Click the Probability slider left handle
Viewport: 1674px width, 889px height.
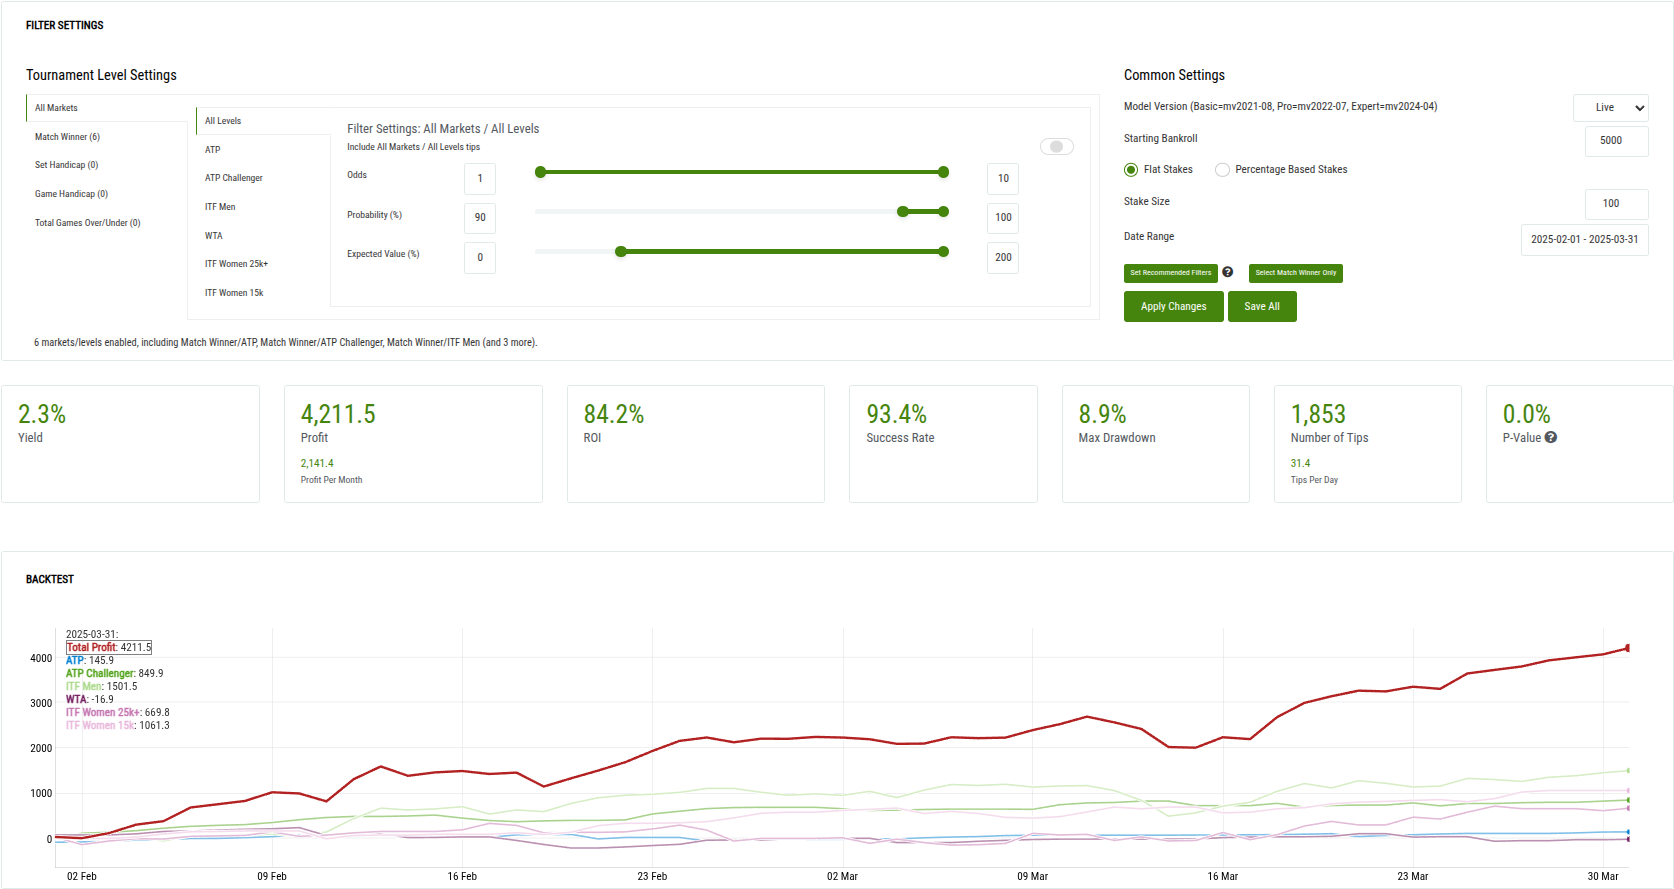903,212
